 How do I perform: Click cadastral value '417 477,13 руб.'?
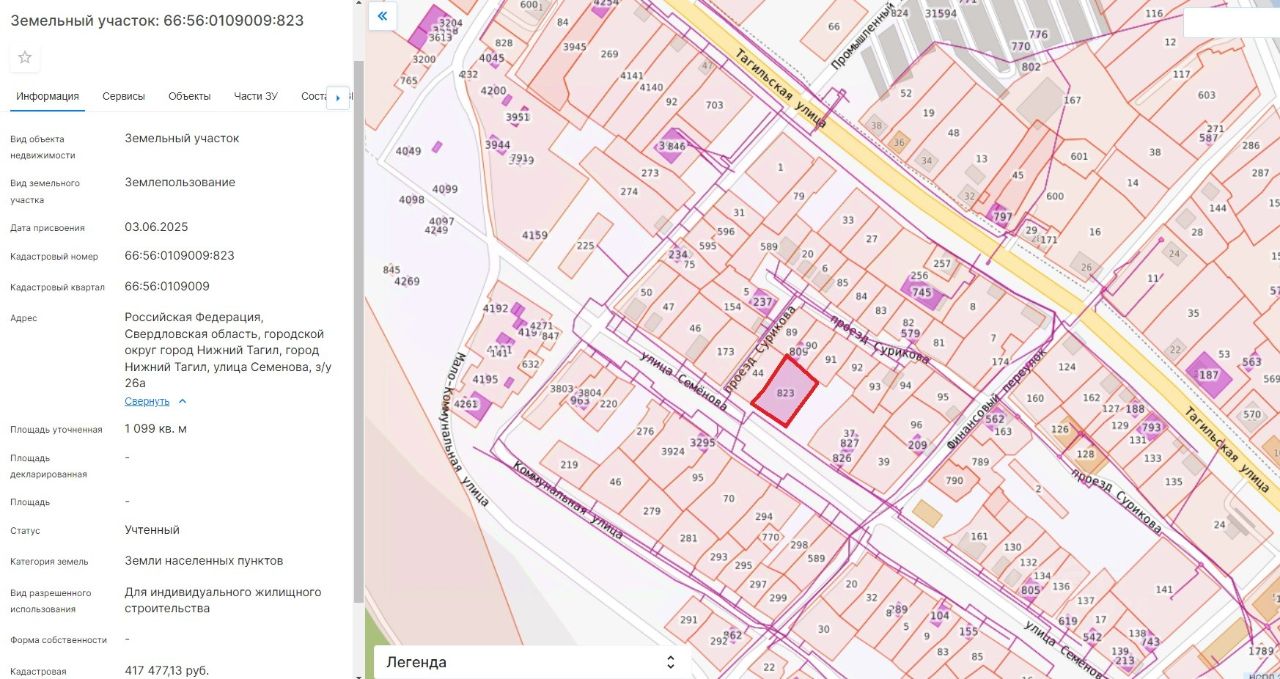(x=167, y=670)
